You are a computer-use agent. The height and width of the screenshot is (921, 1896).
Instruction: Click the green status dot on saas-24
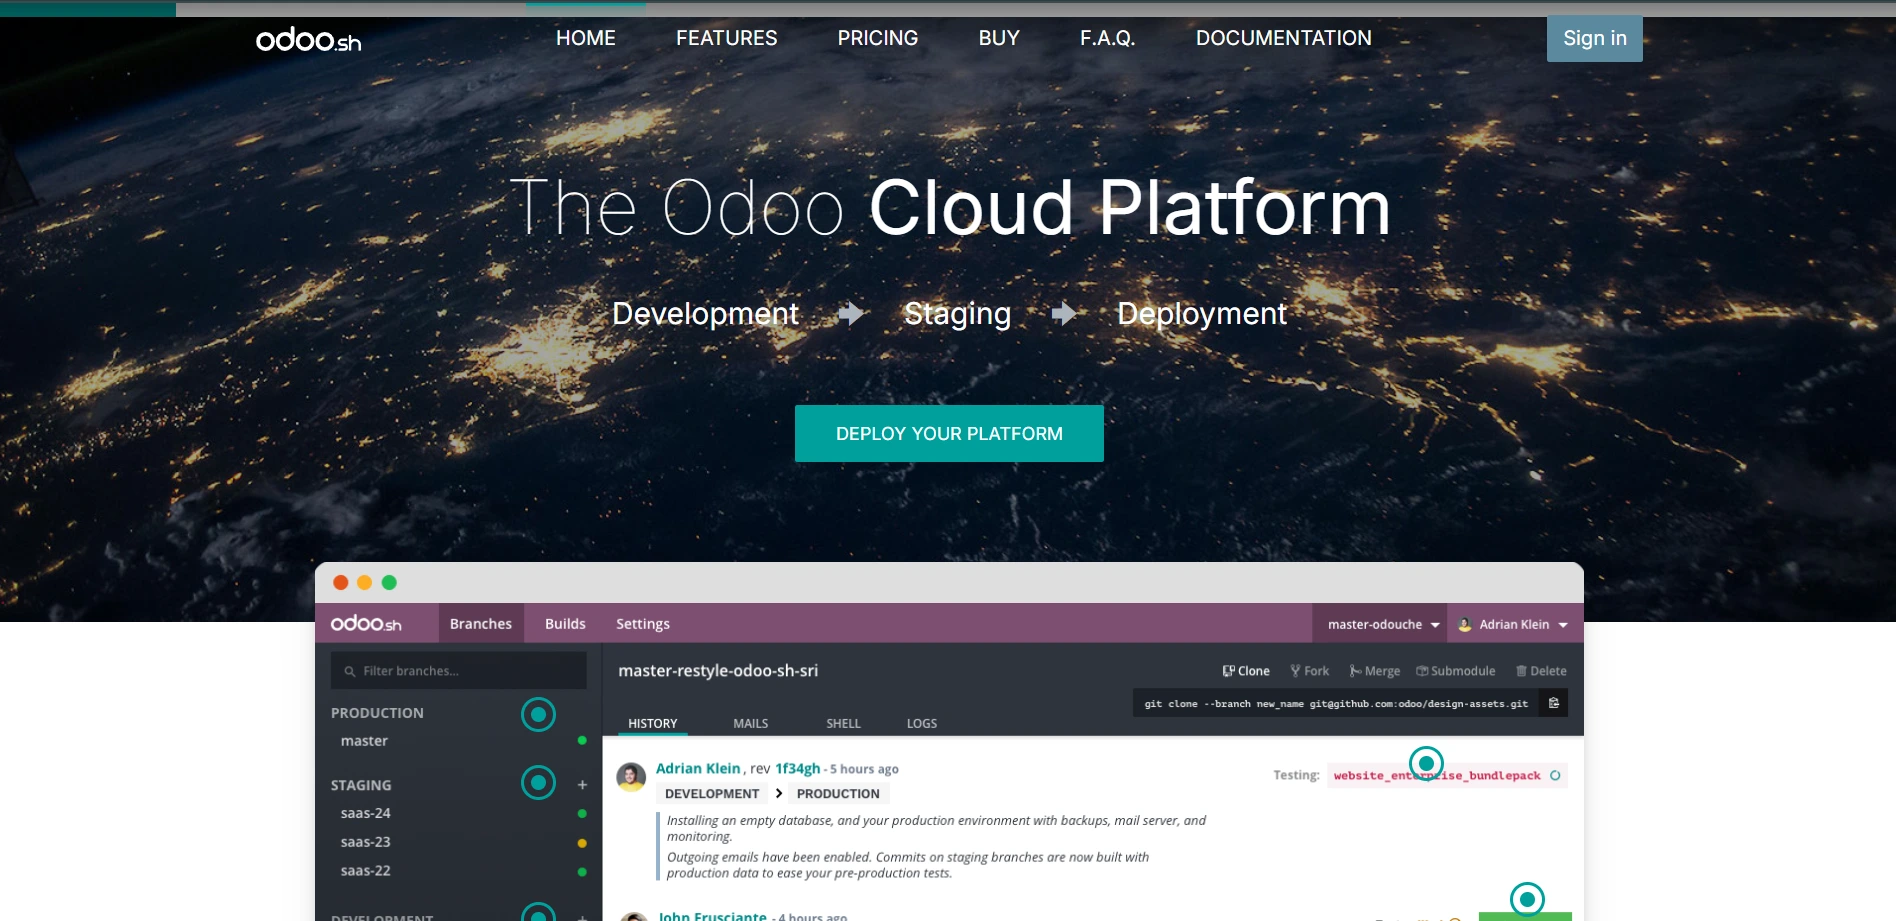click(582, 814)
